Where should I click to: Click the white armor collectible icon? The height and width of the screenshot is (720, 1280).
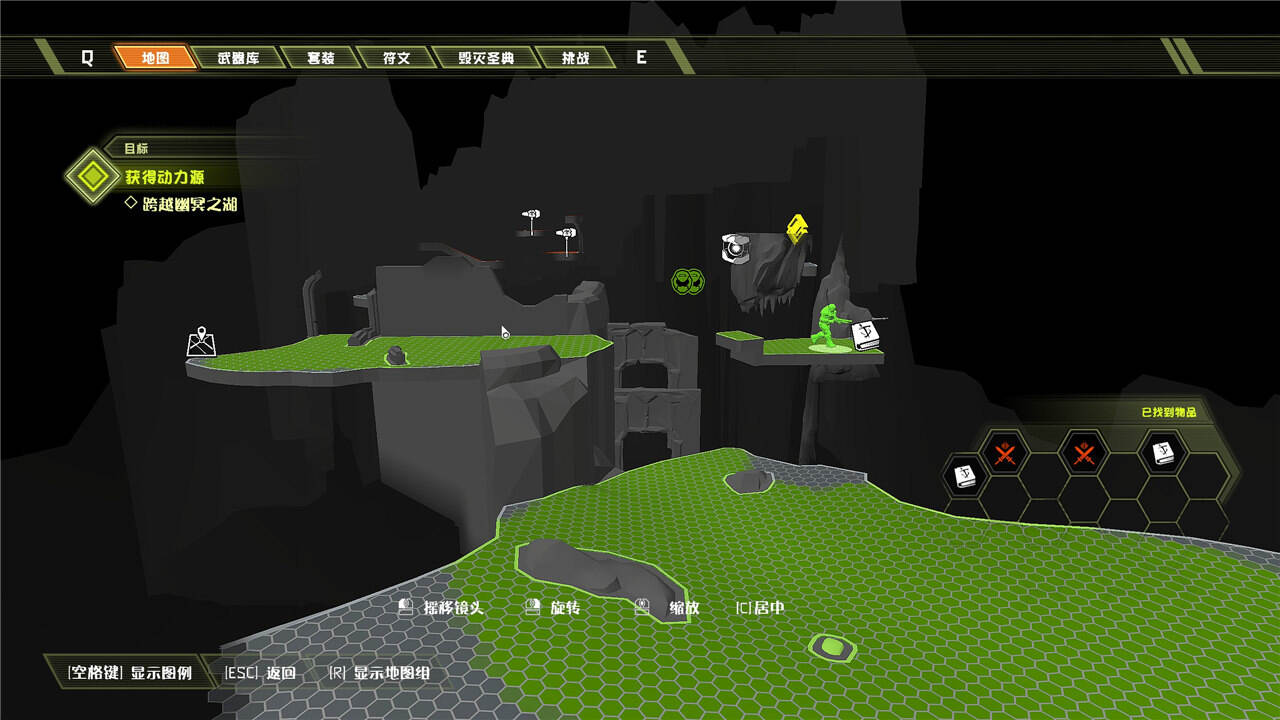pyautogui.click(x=736, y=248)
